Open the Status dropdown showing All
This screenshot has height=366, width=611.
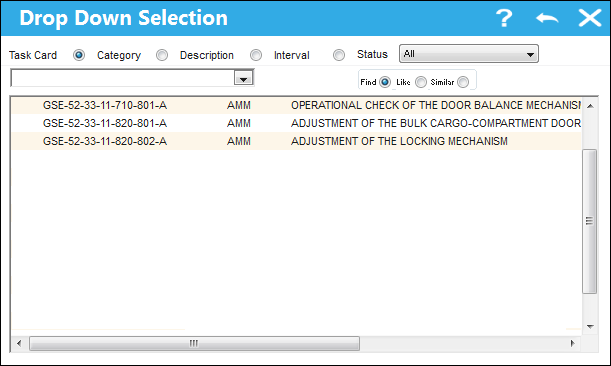point(469,54)
